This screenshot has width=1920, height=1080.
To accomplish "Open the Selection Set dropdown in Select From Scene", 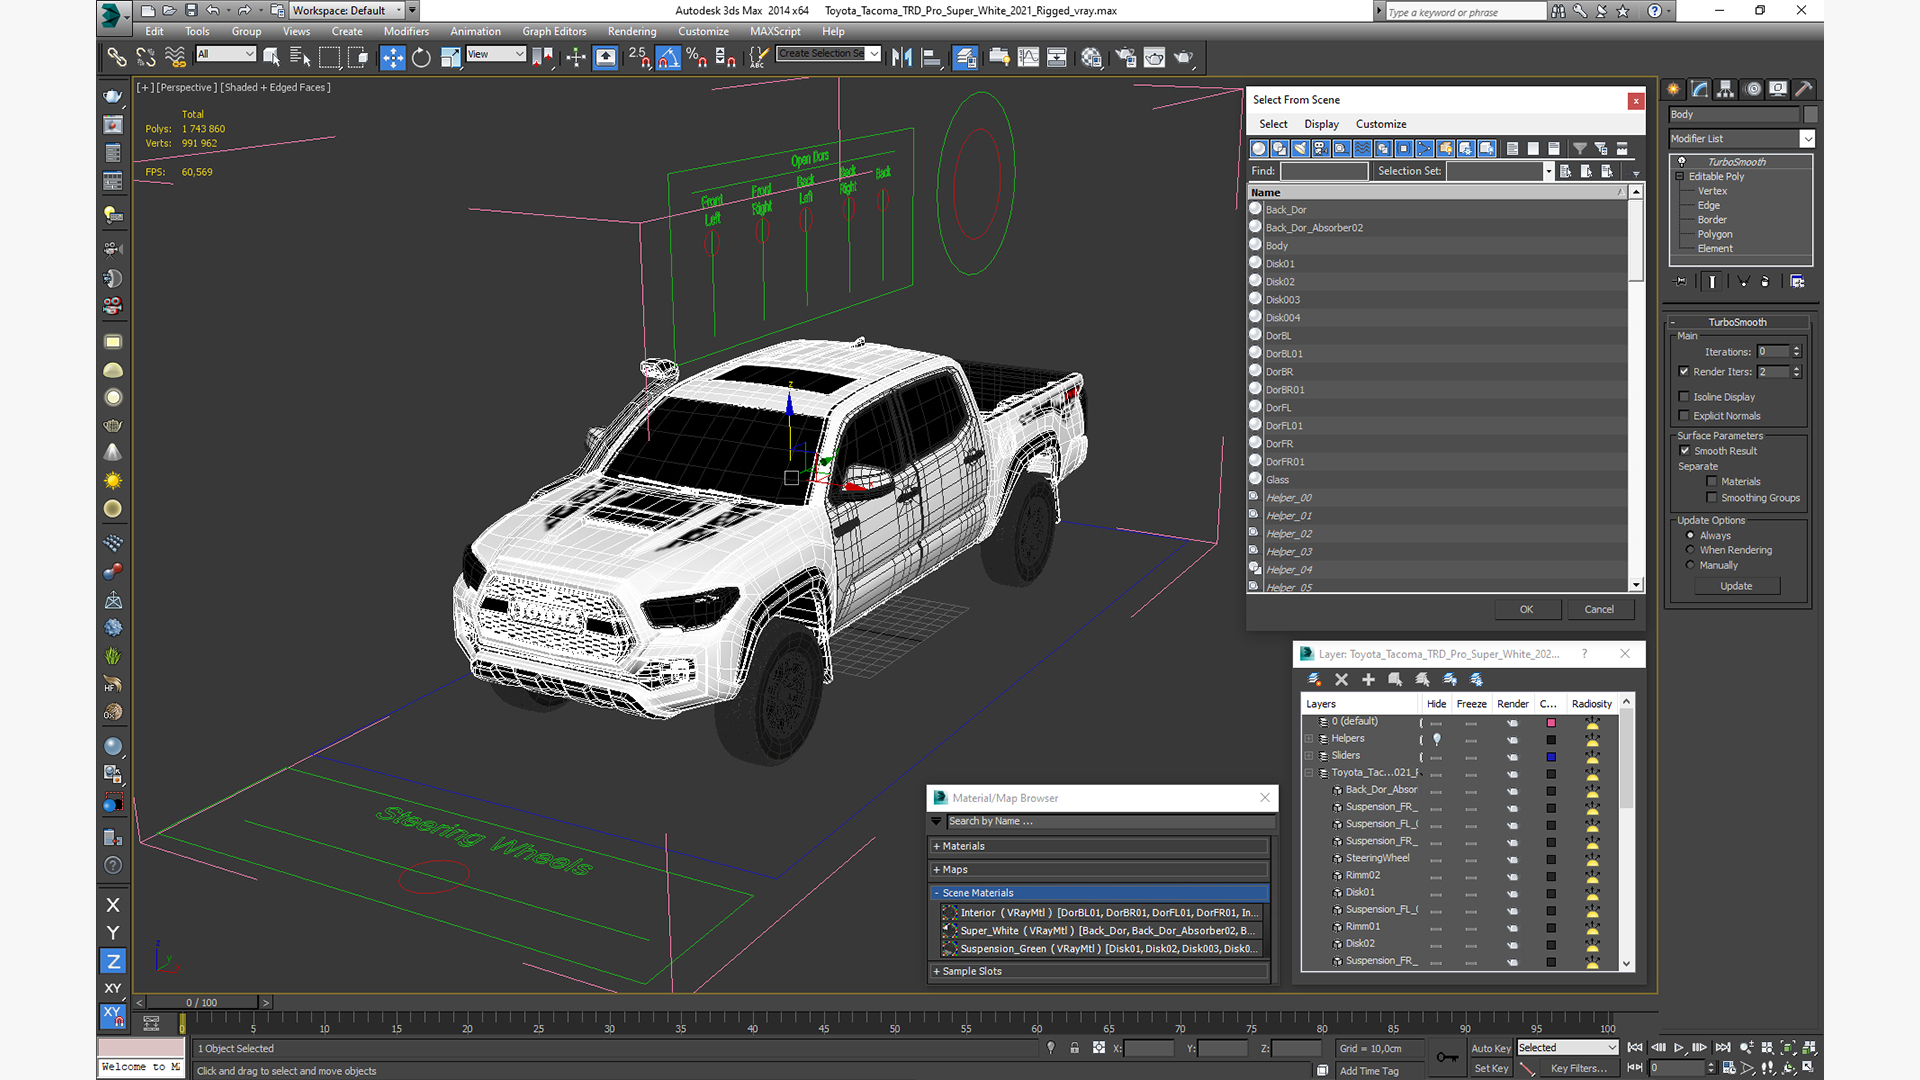I will (1549, 172).
